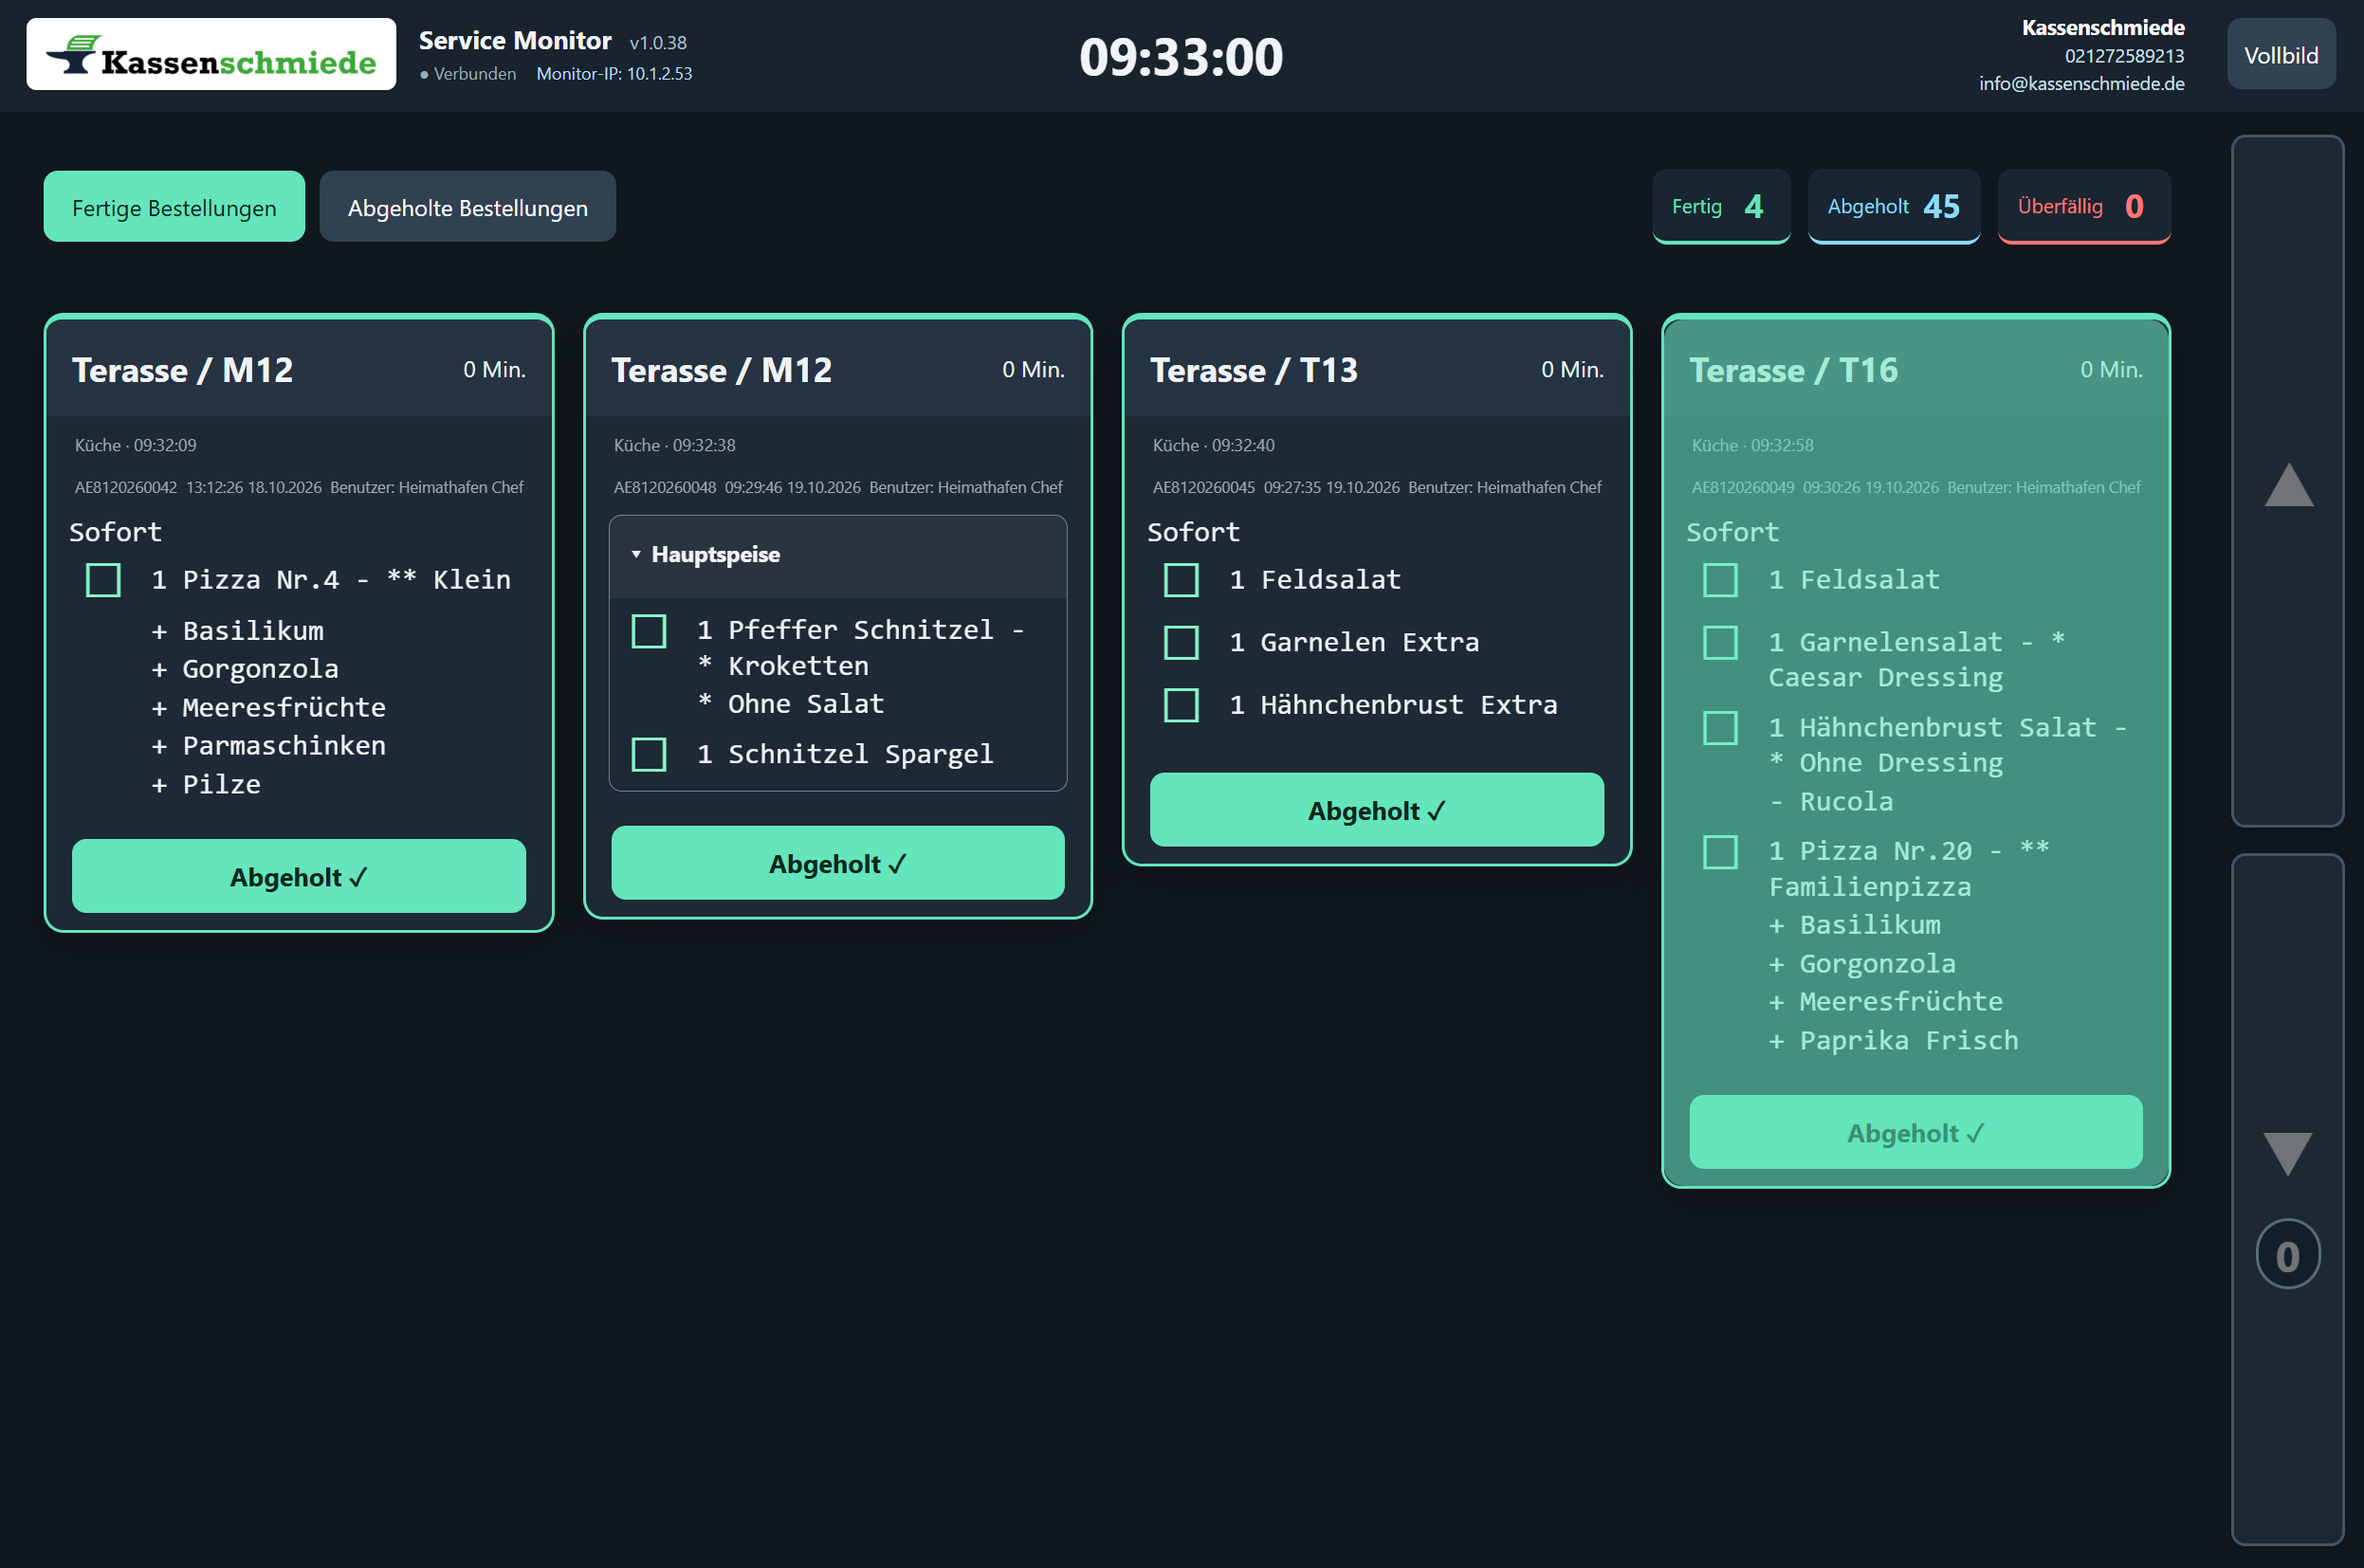This screenshot has width=2364, height=1568.
Task: Click the Abgeholt 45 counter
Action: (x=1893, y=206)
